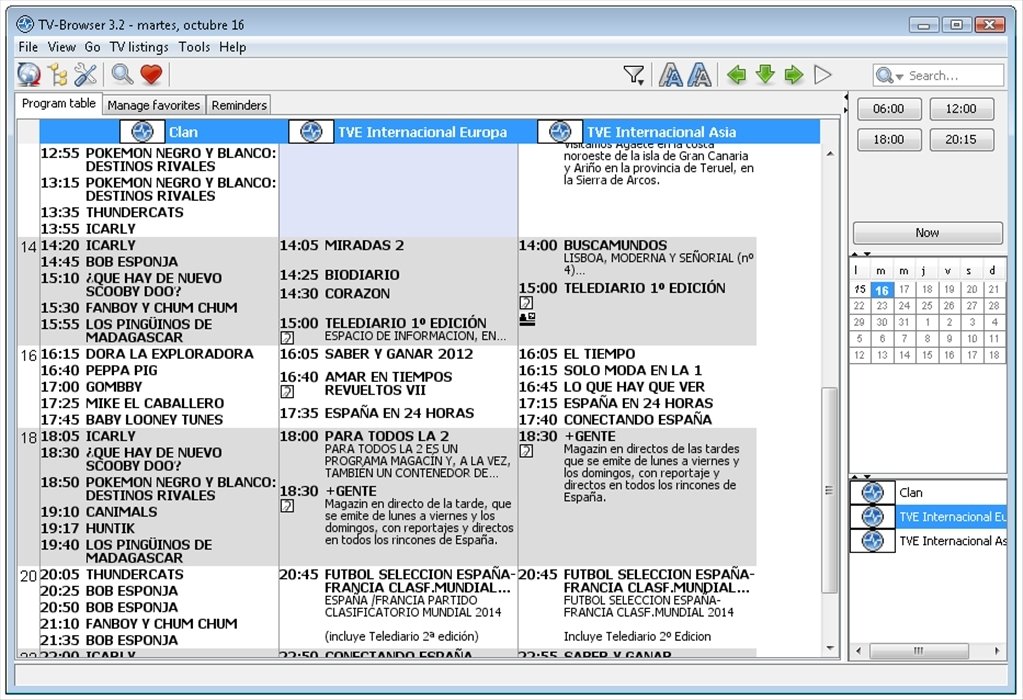Viewport: 1023px width, 700px height.
Task: Switch to Manage favorites tab
Action: (x=154, y=105)
